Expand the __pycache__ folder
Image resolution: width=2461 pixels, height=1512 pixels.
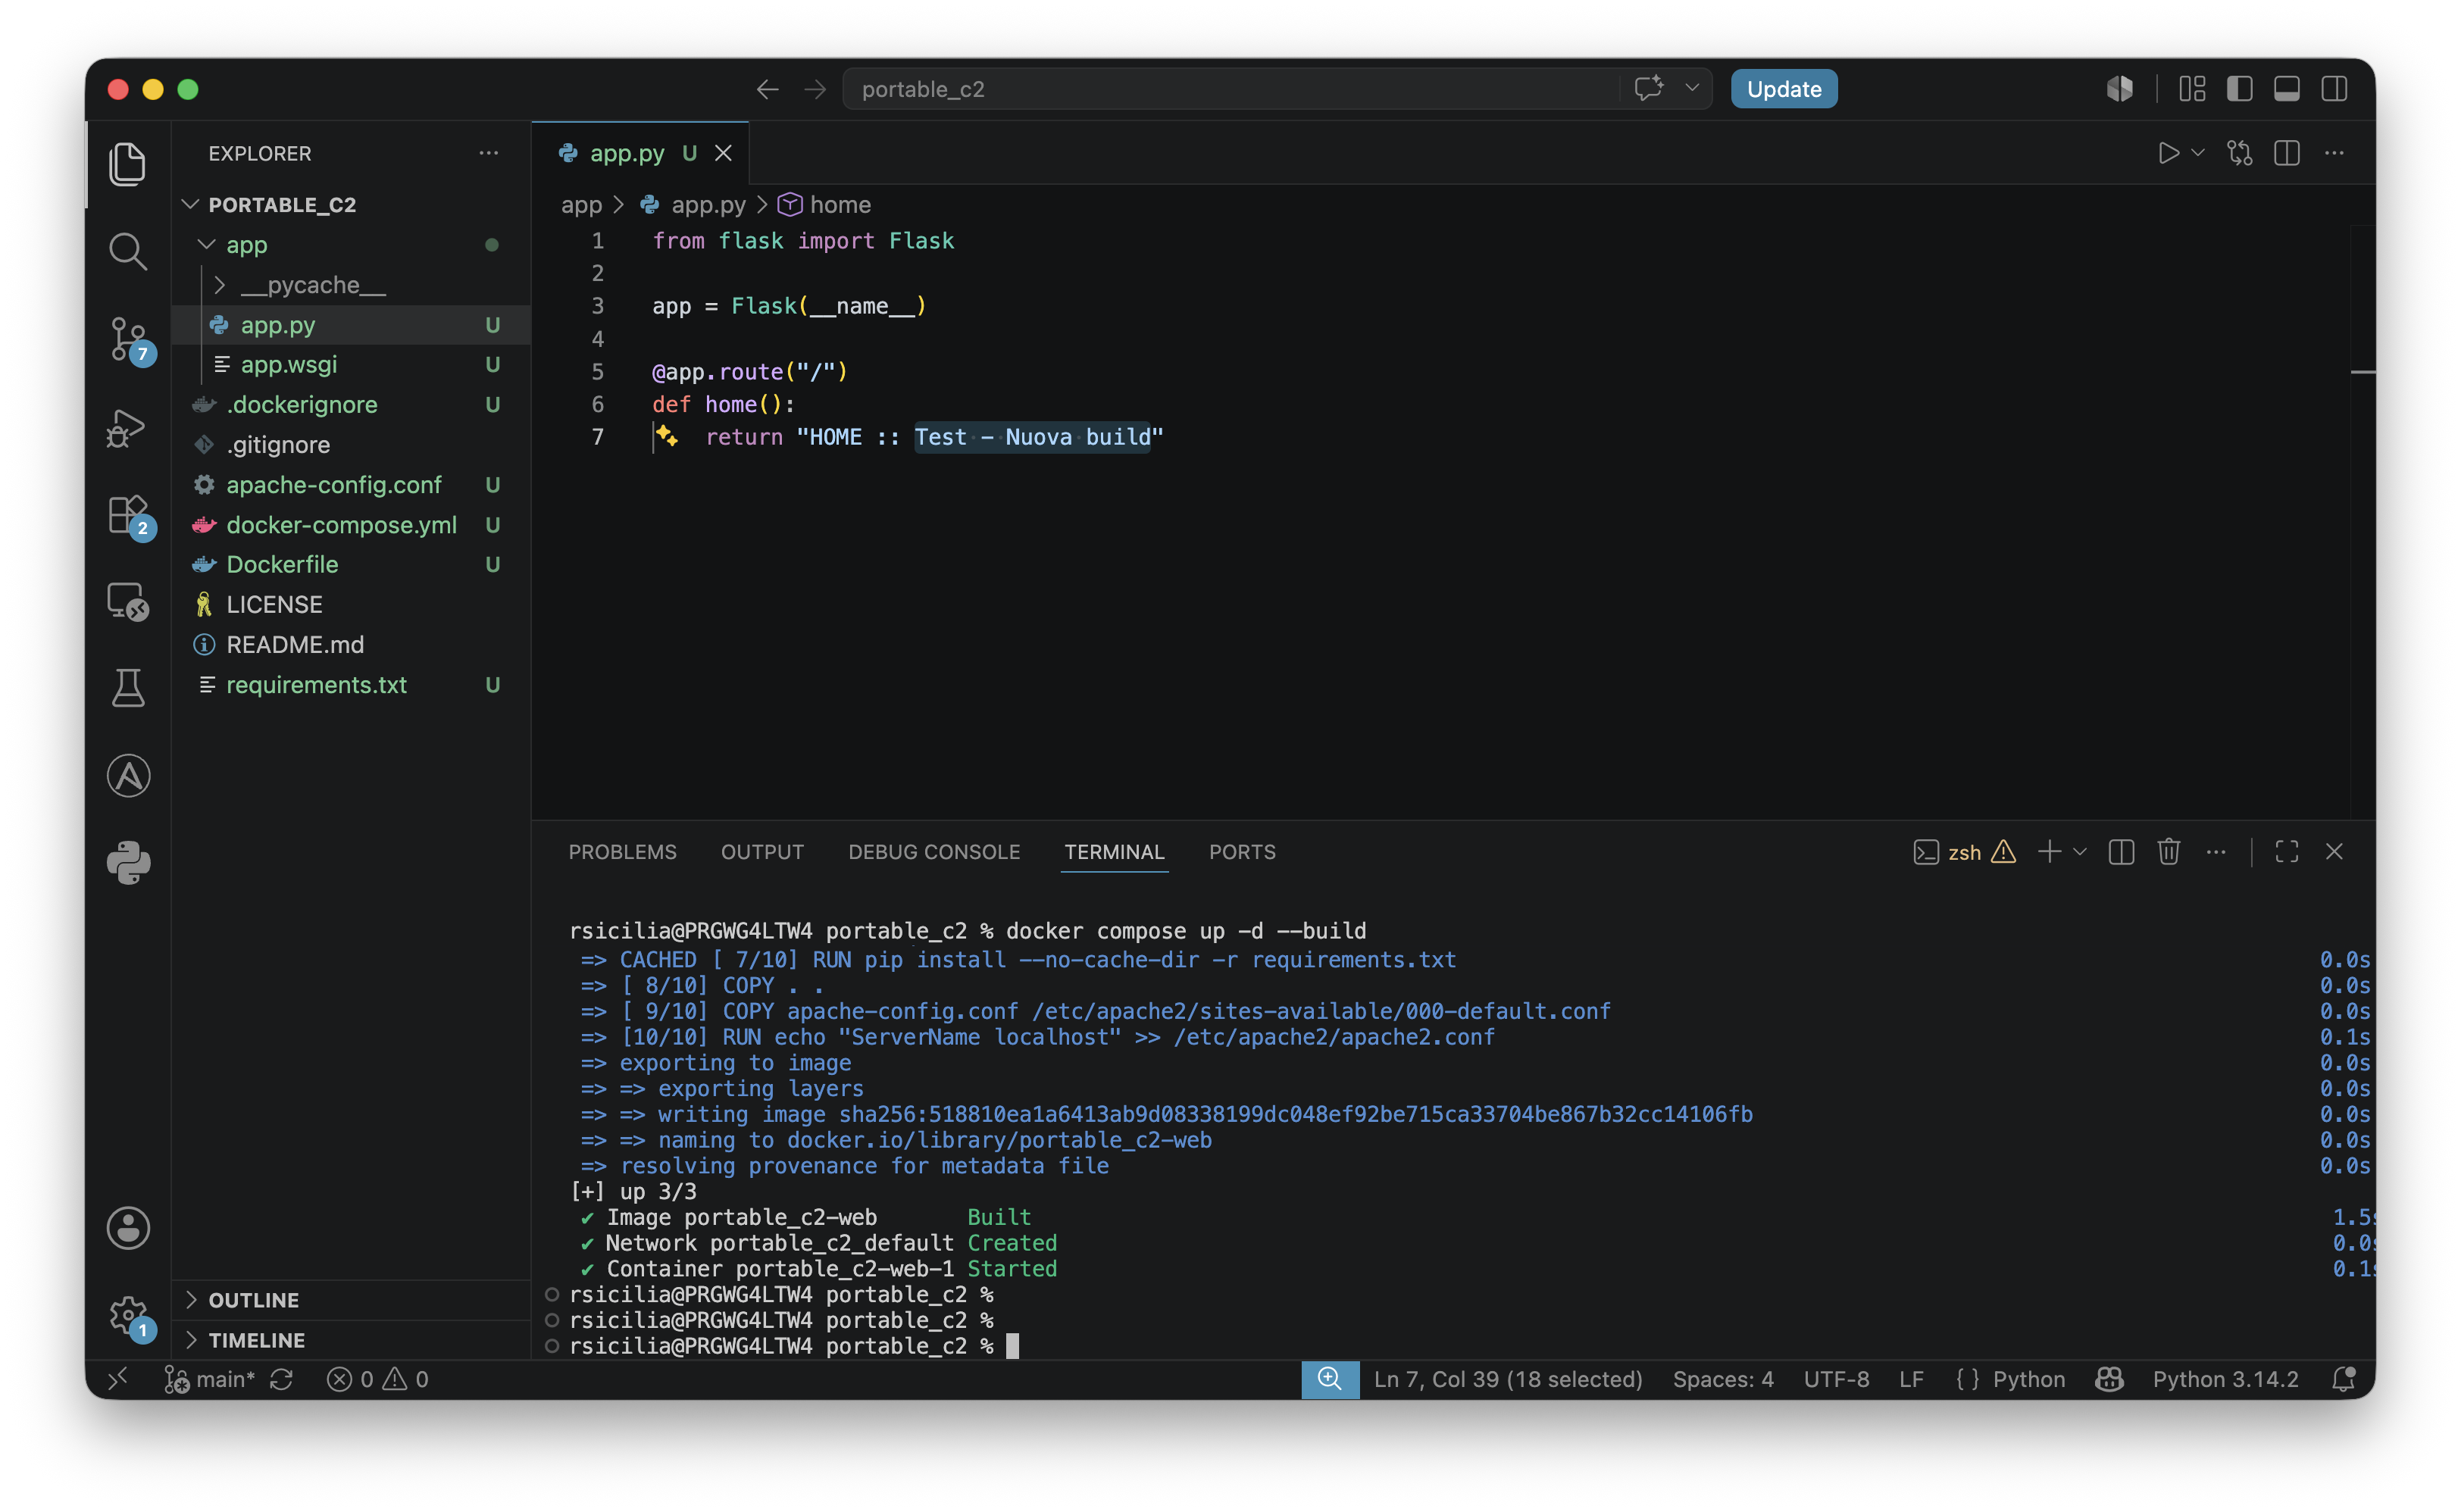coord(220,285)
